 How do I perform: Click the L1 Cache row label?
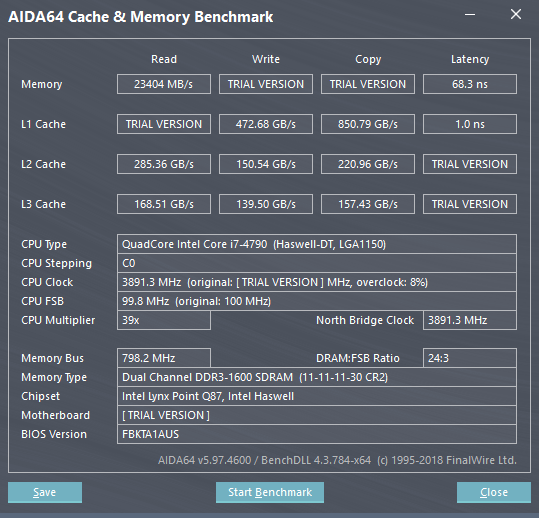[x=43, y=124]
